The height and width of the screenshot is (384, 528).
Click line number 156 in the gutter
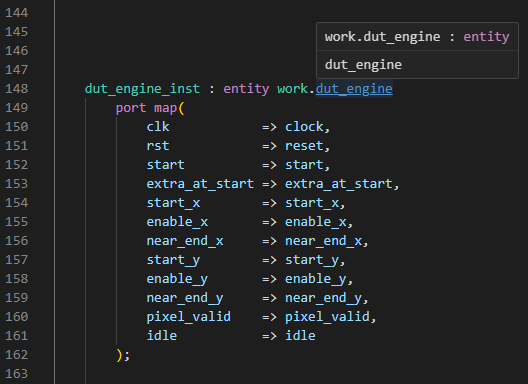tap(16, 241)
